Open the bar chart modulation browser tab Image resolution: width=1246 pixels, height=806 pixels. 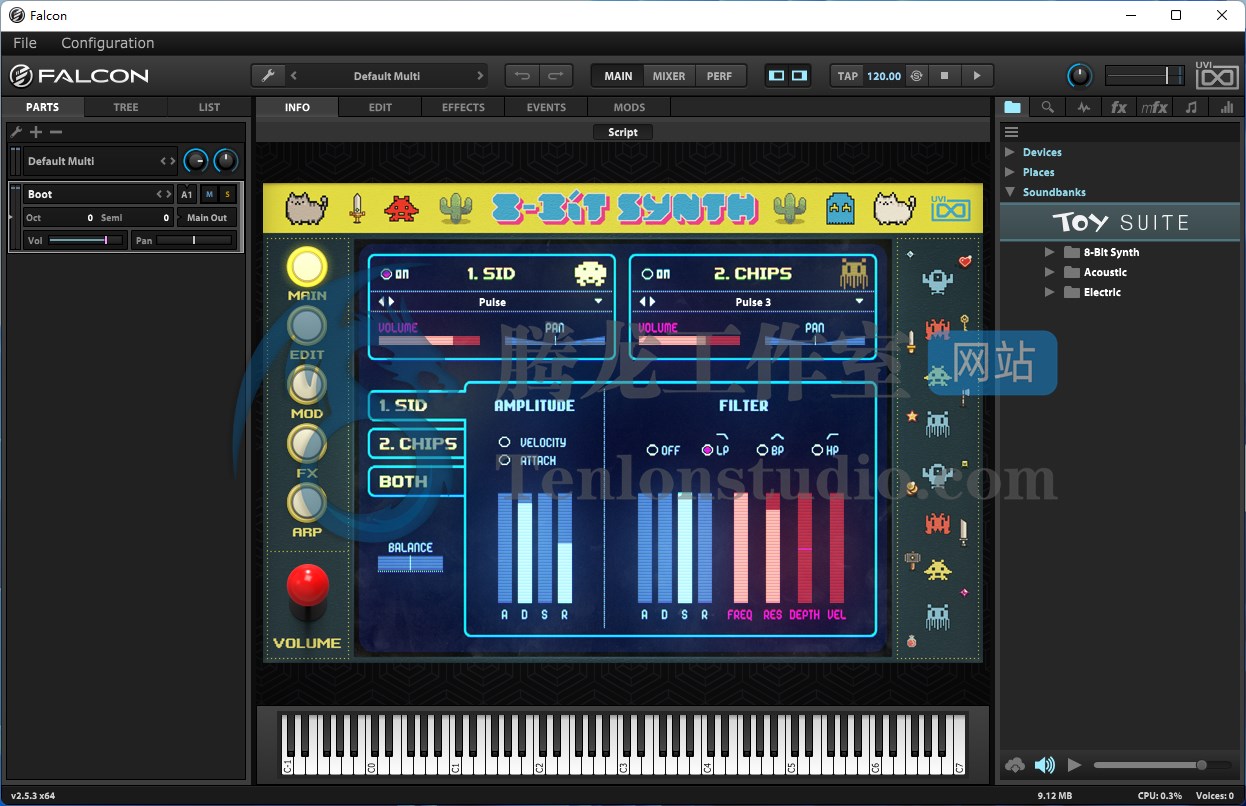(1226, 107)
